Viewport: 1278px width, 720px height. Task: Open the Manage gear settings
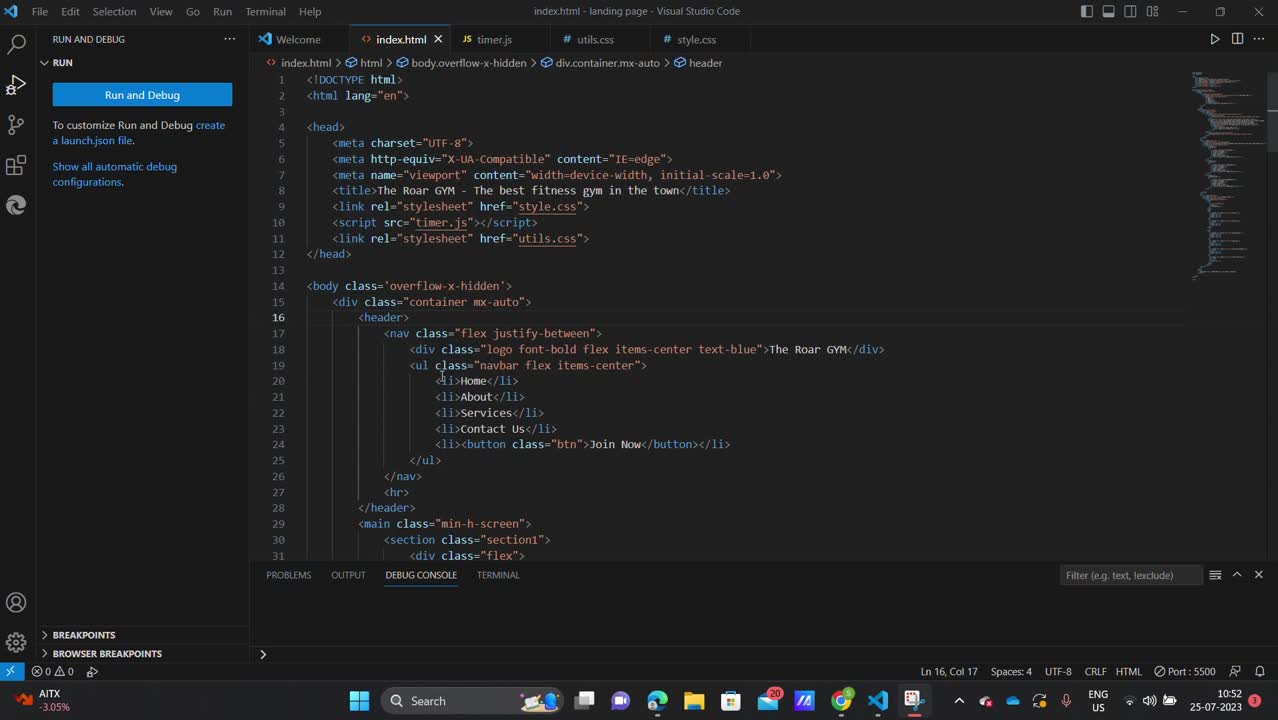coord(16,642)
